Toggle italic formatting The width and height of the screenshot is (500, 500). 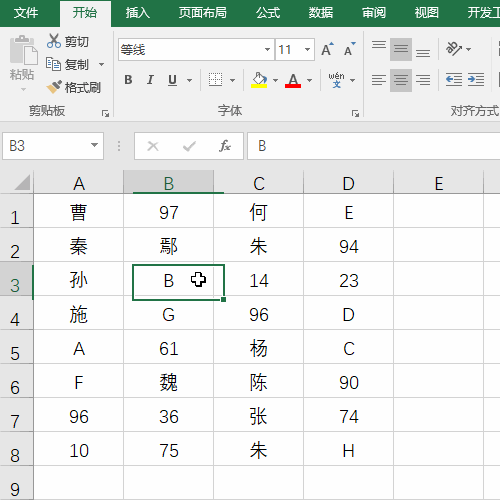click(150, 80)
